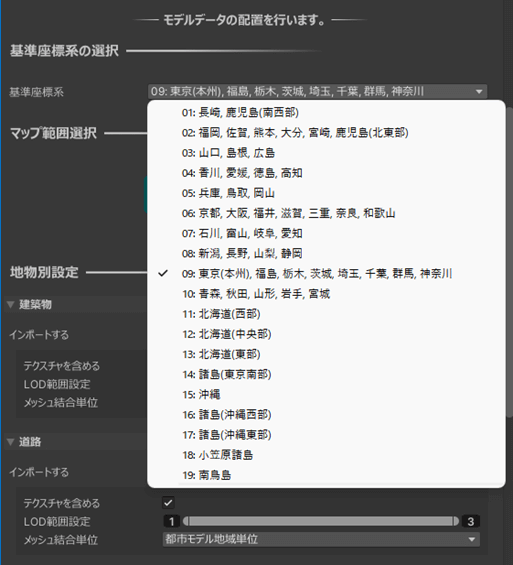Choose 02: 福岡, 佐賀, 熊本 coordinate option
Viewport: 513px width, 565px height.
(x=326, y=133)
